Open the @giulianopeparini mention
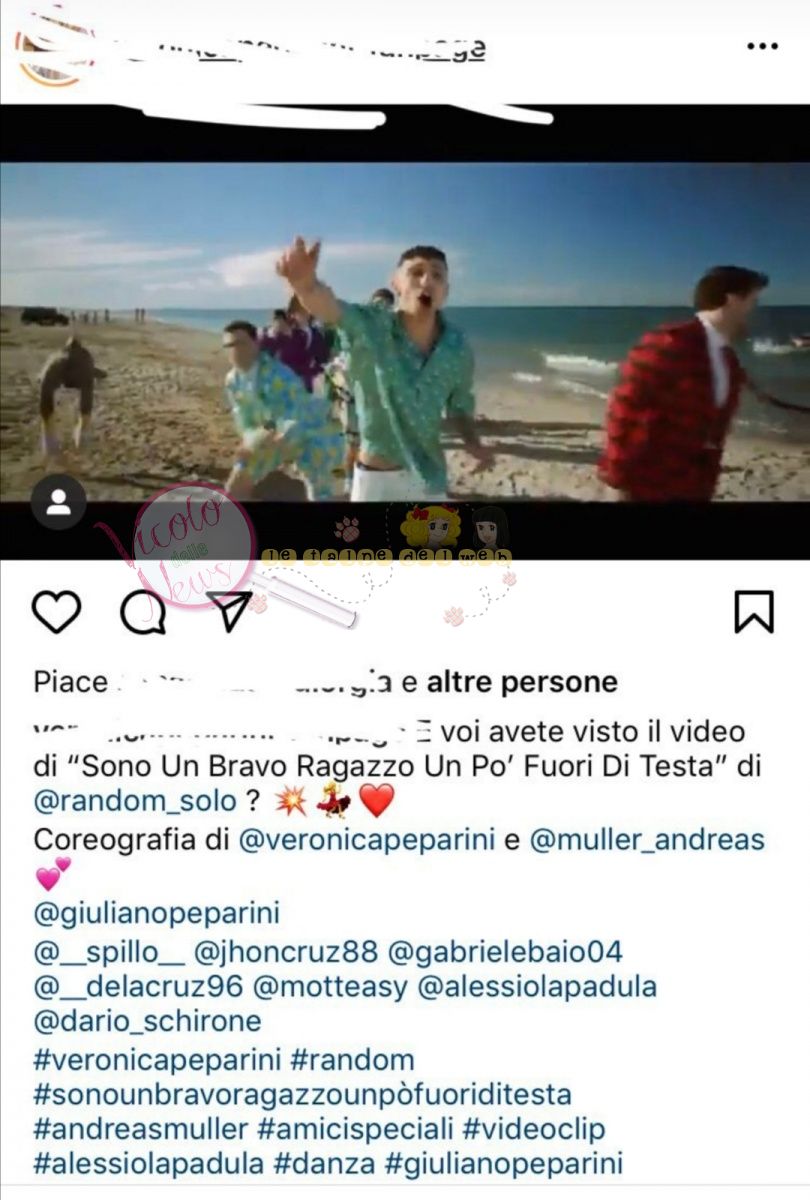The image size is (810, 1200). tap(157, 914)
